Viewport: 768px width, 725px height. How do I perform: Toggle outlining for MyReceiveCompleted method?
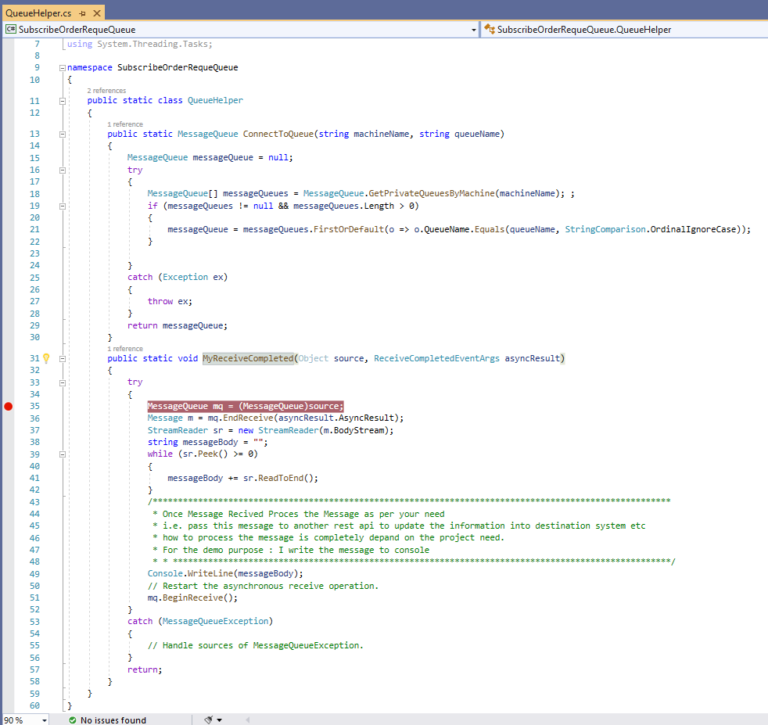[63, 358]
